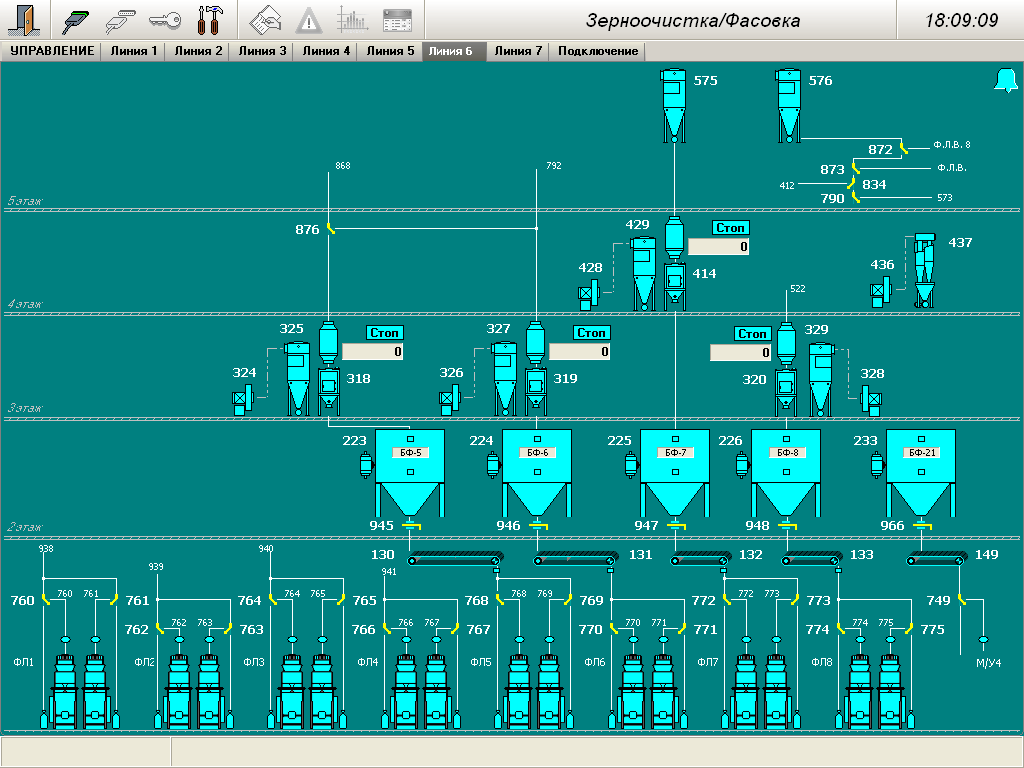Switch to the Подключение tab
This screenshot has height=768, width=1024.
pos(598,51)
